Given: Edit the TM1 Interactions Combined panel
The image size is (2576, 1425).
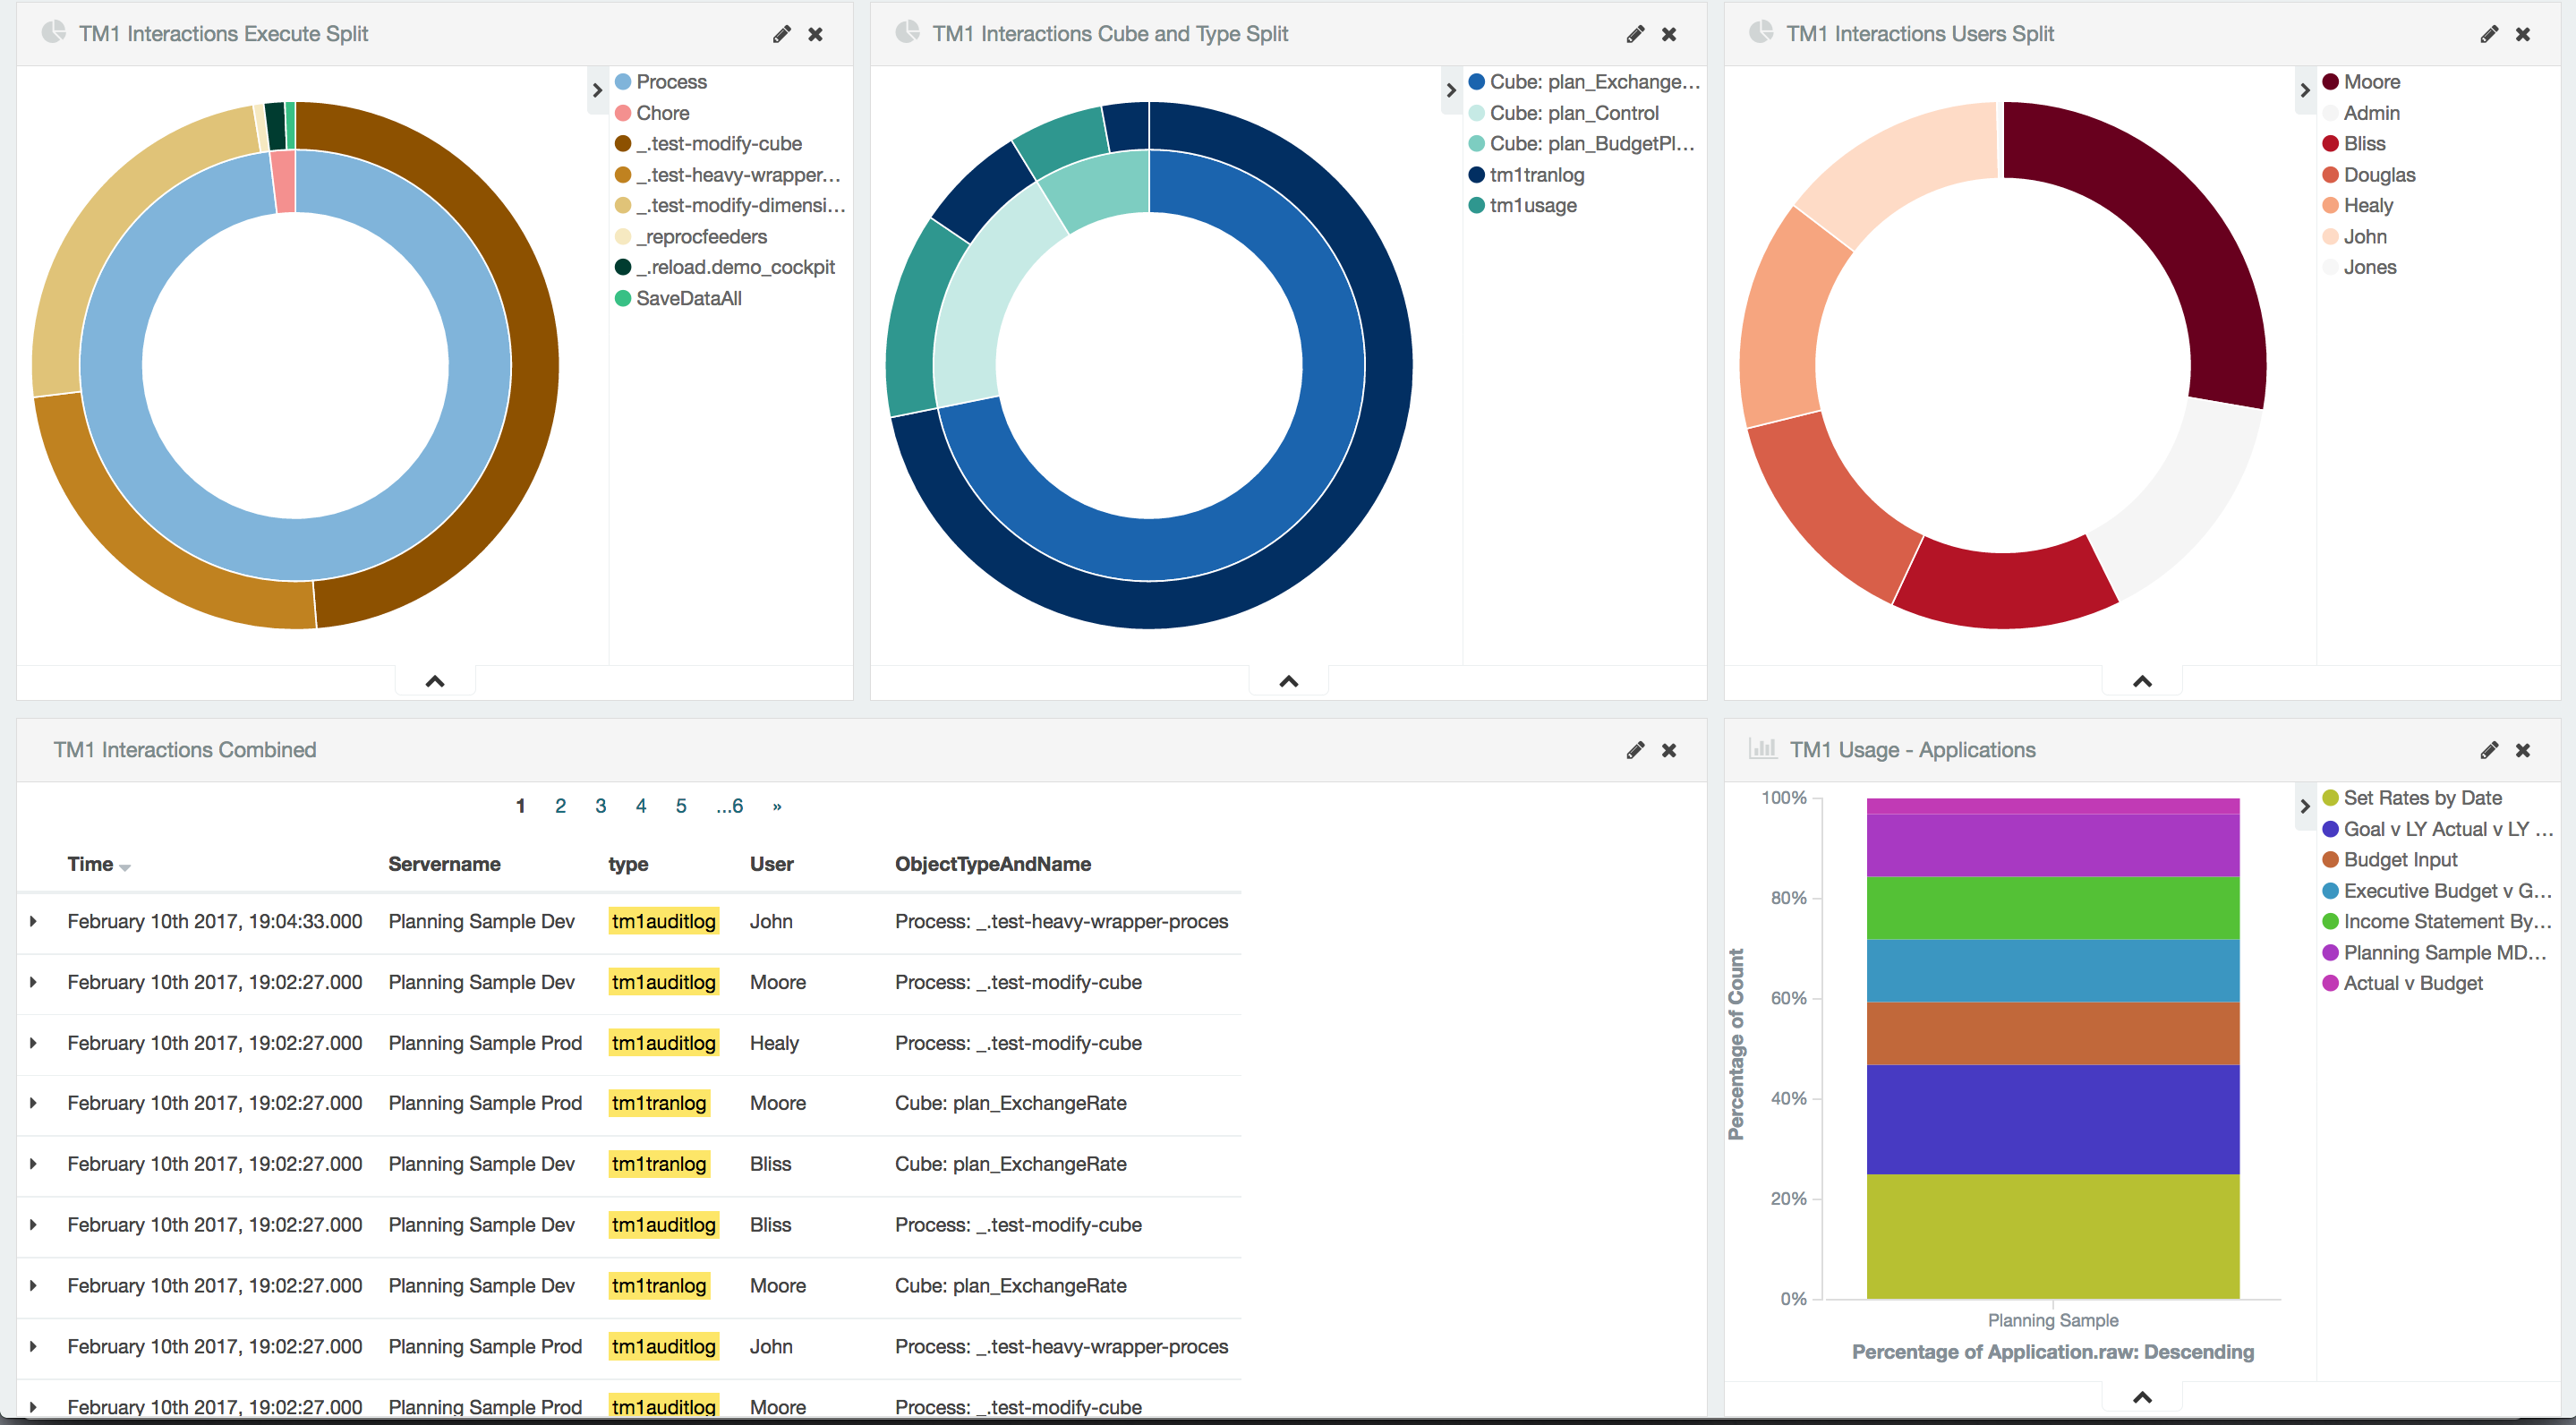Looking at the screenshot, I should point(1635,750).
